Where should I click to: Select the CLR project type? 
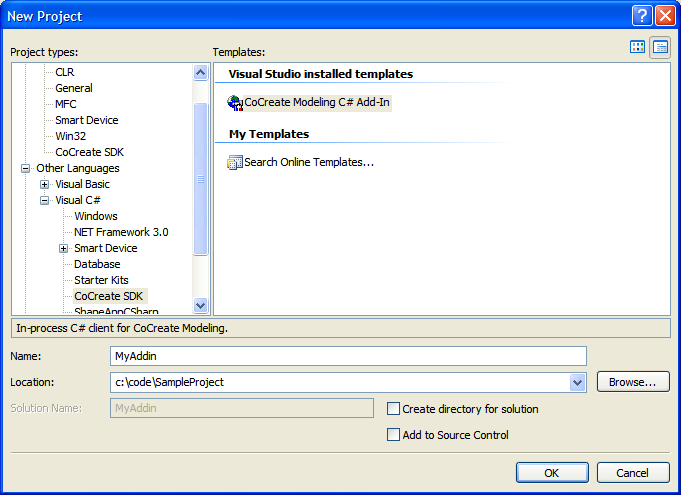65,72
